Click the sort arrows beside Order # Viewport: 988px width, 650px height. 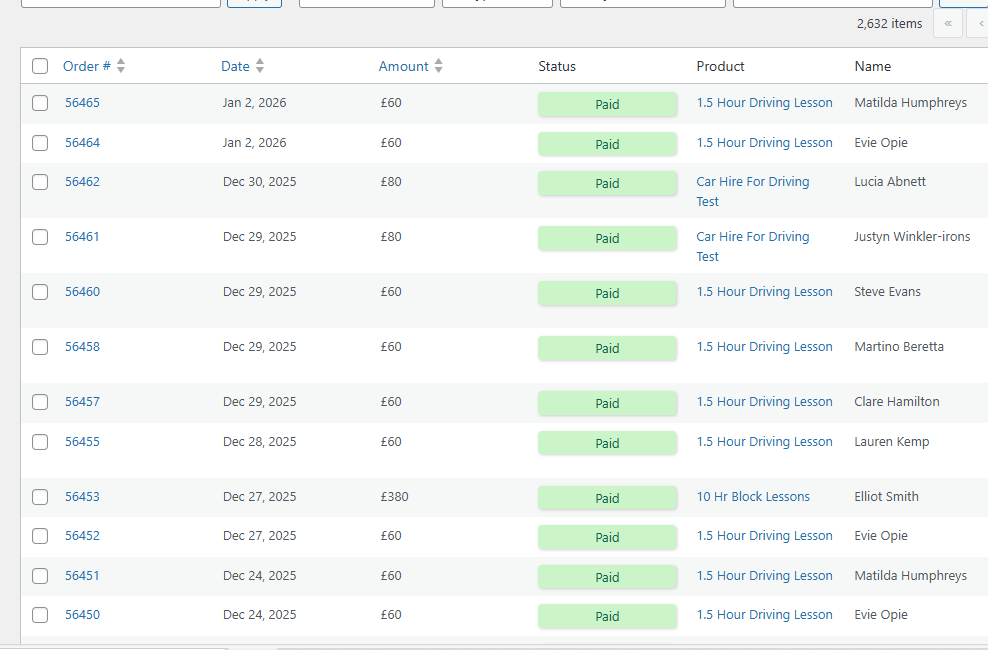[x=121, y=66]
